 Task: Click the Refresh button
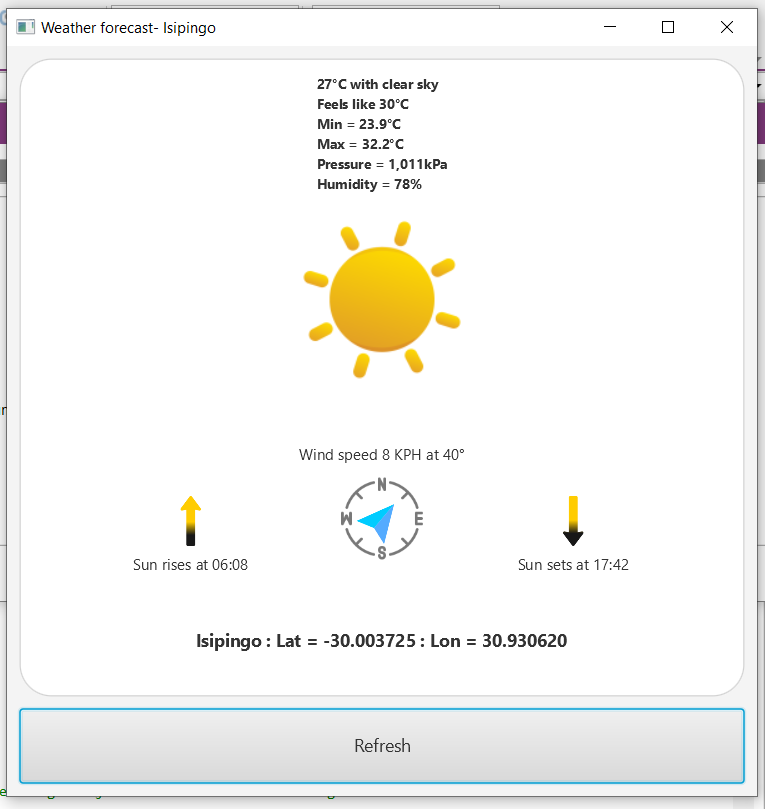(x=382, y=746)
